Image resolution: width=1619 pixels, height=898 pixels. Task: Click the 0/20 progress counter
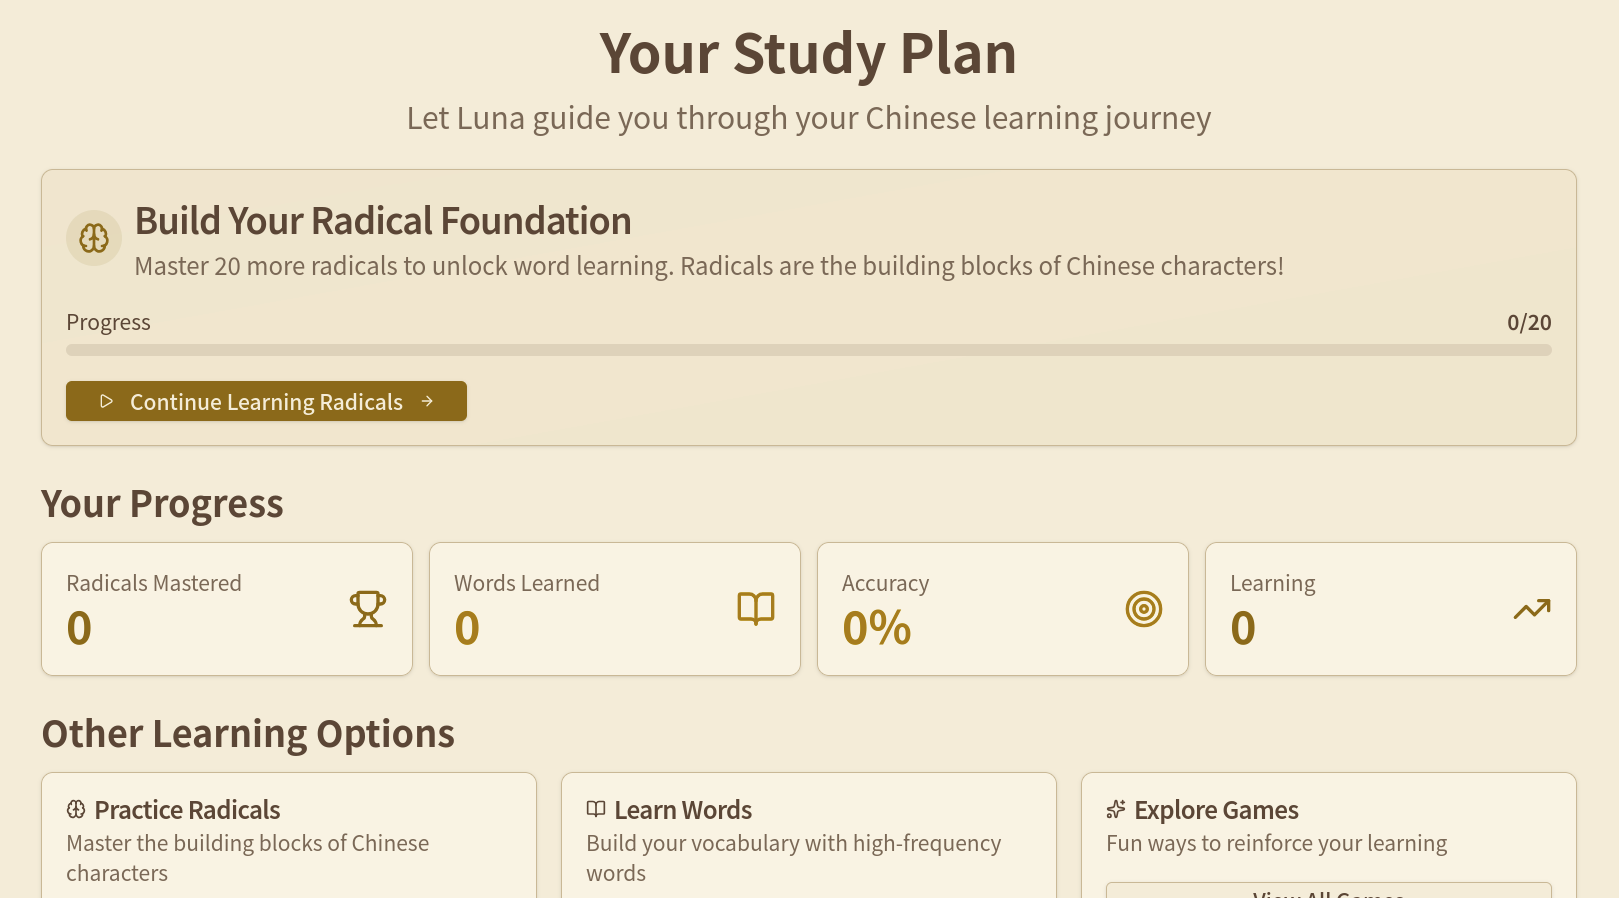[1529, 322]
